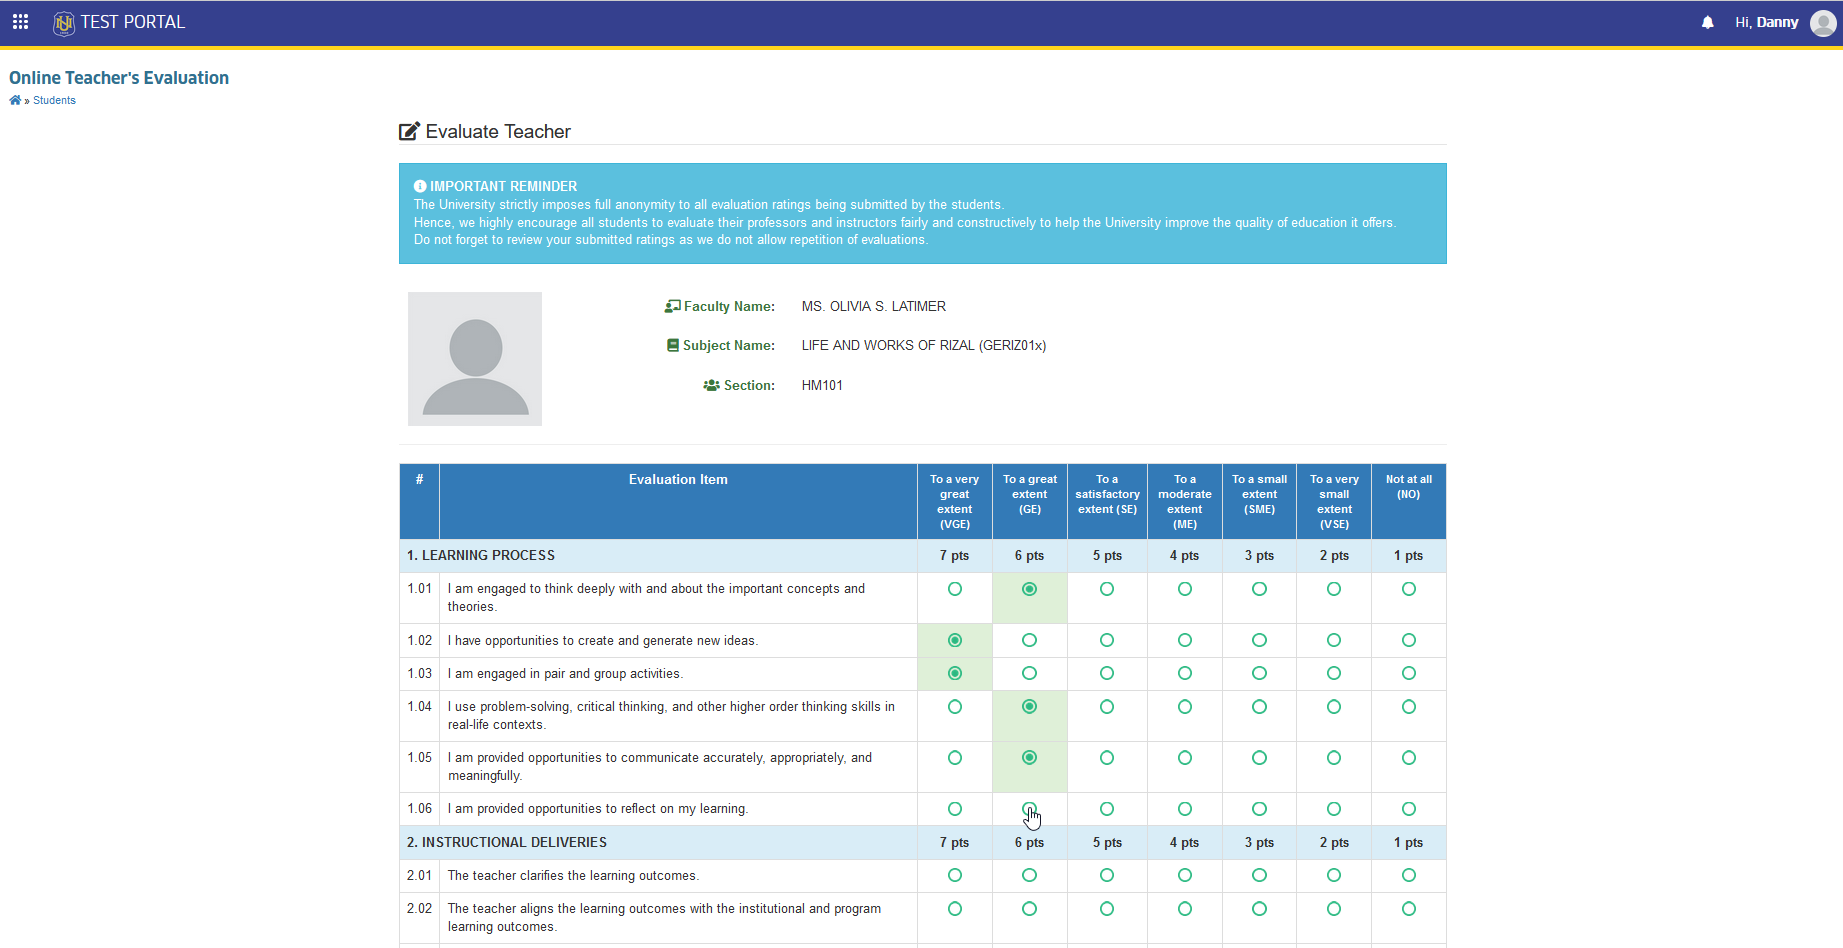1843x948 pixels.
Task: Select Not at all for item 2.02
Action: 1409,909
